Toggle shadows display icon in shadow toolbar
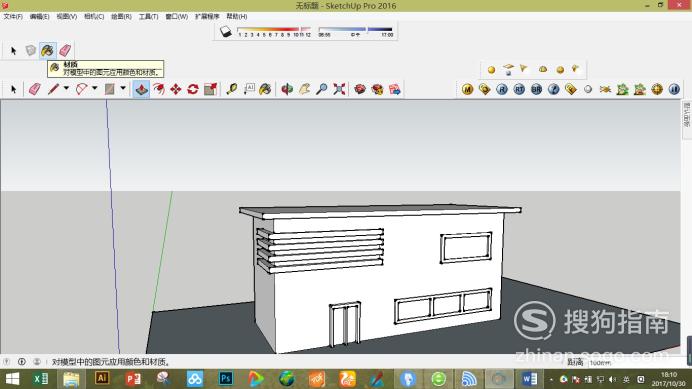This screenshot has height=389, width=692. coord(226,32)
